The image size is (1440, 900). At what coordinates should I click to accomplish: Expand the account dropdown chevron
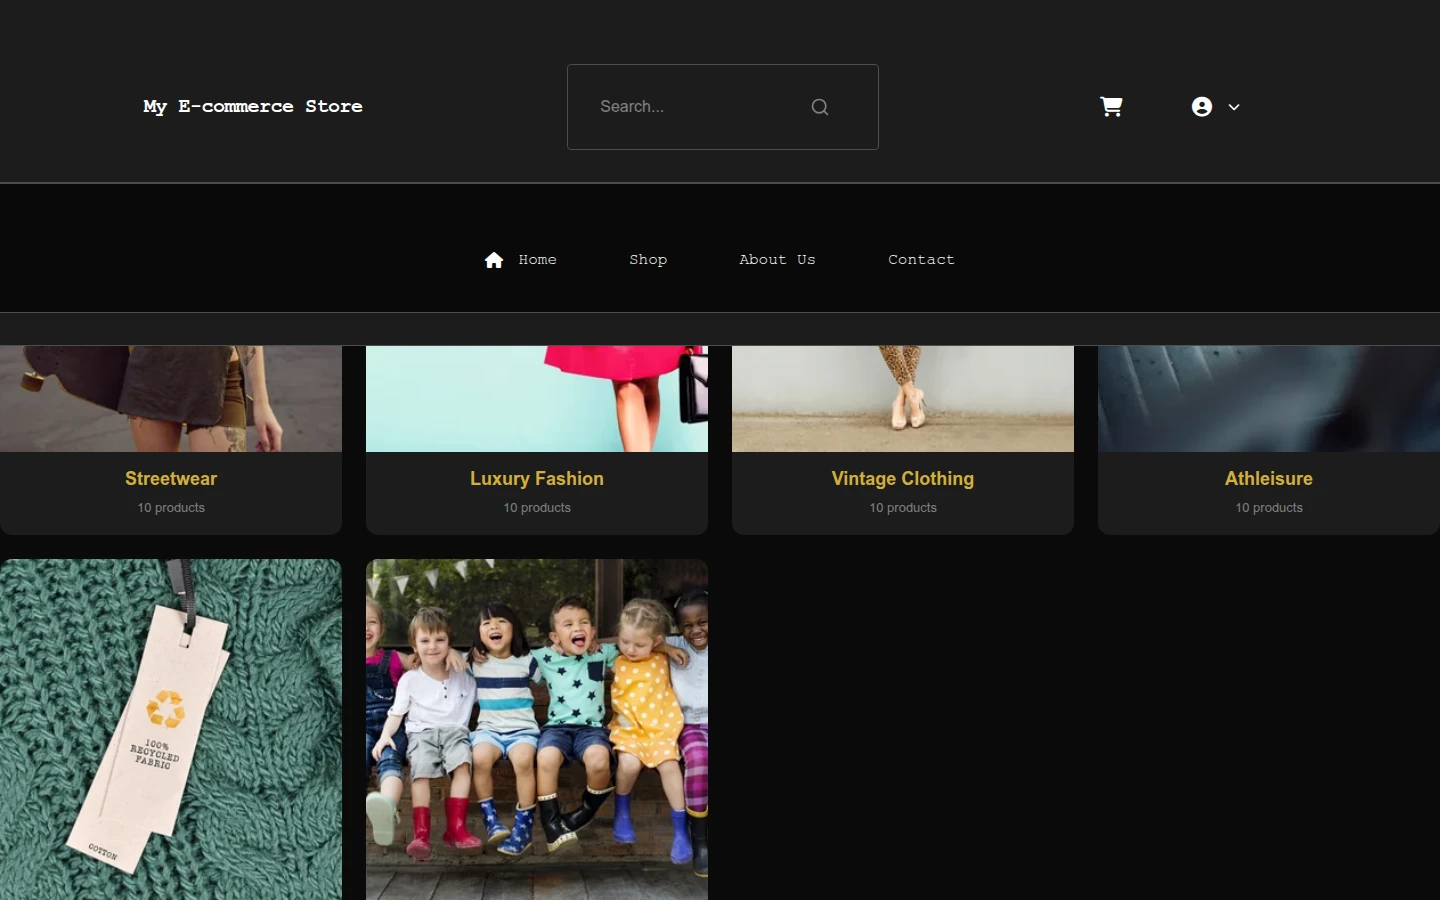point(1234,107)
